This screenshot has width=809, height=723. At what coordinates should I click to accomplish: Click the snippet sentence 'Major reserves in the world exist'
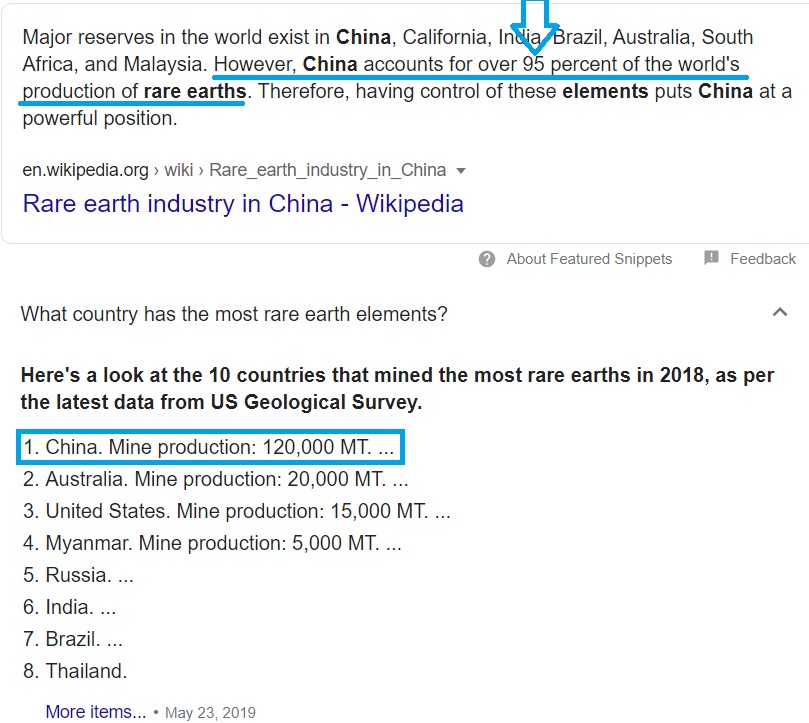[176, 37]
